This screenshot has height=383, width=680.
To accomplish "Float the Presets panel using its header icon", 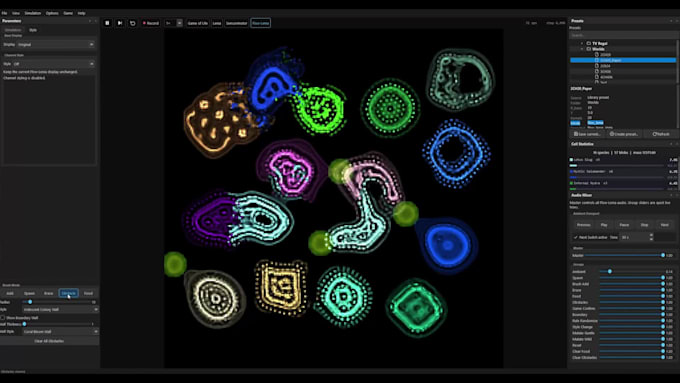I will pyautogui.click(x=671, y=21).
